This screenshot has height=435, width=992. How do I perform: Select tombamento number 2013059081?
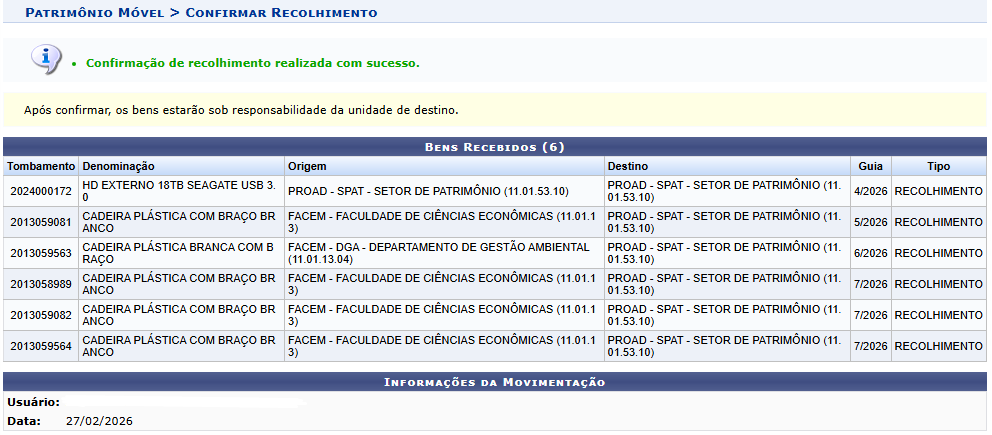(41, 222)
